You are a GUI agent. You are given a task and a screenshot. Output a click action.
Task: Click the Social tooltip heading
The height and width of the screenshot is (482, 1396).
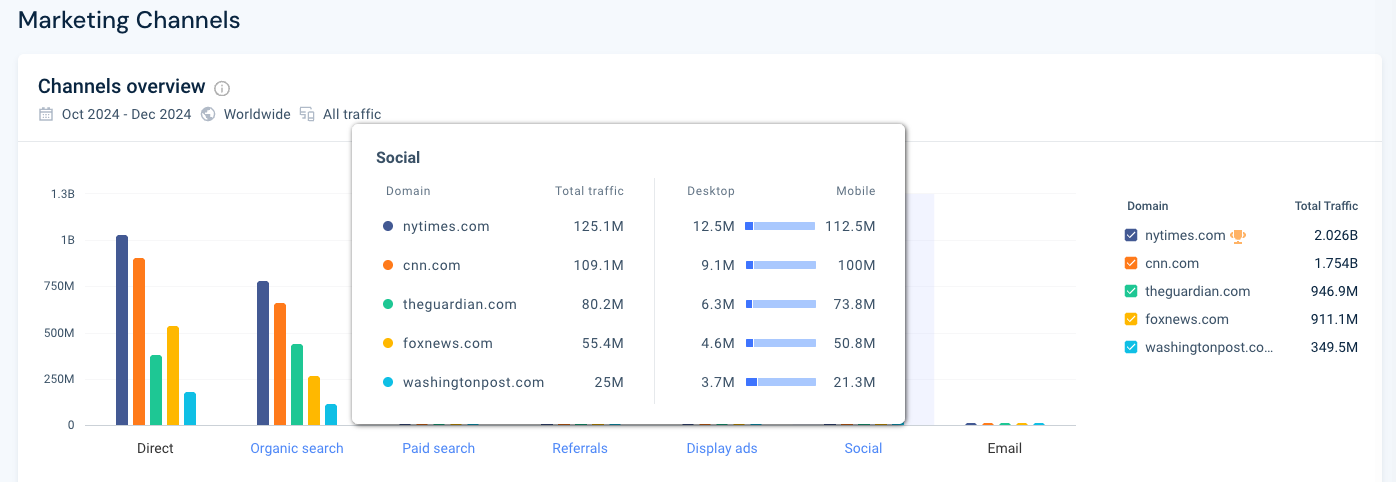point(398,158)
